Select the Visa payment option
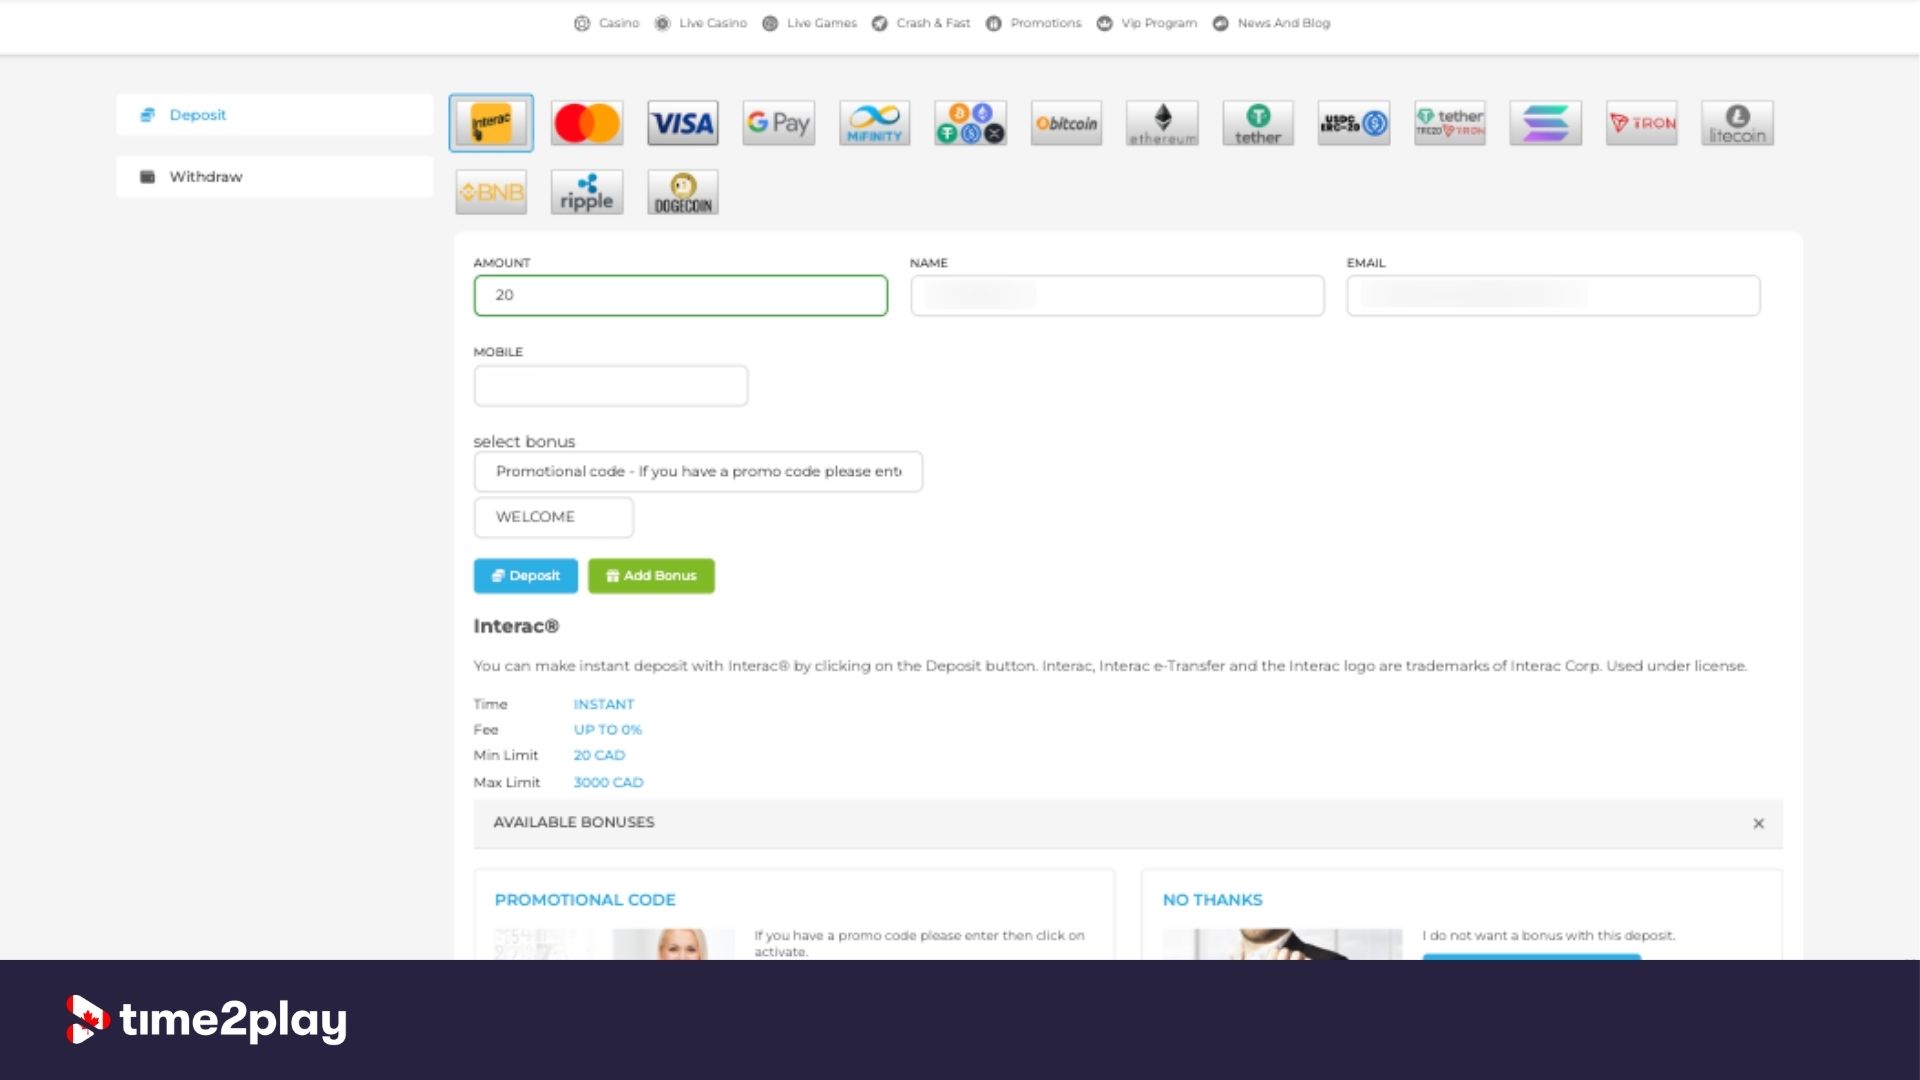 pos(683,123)
